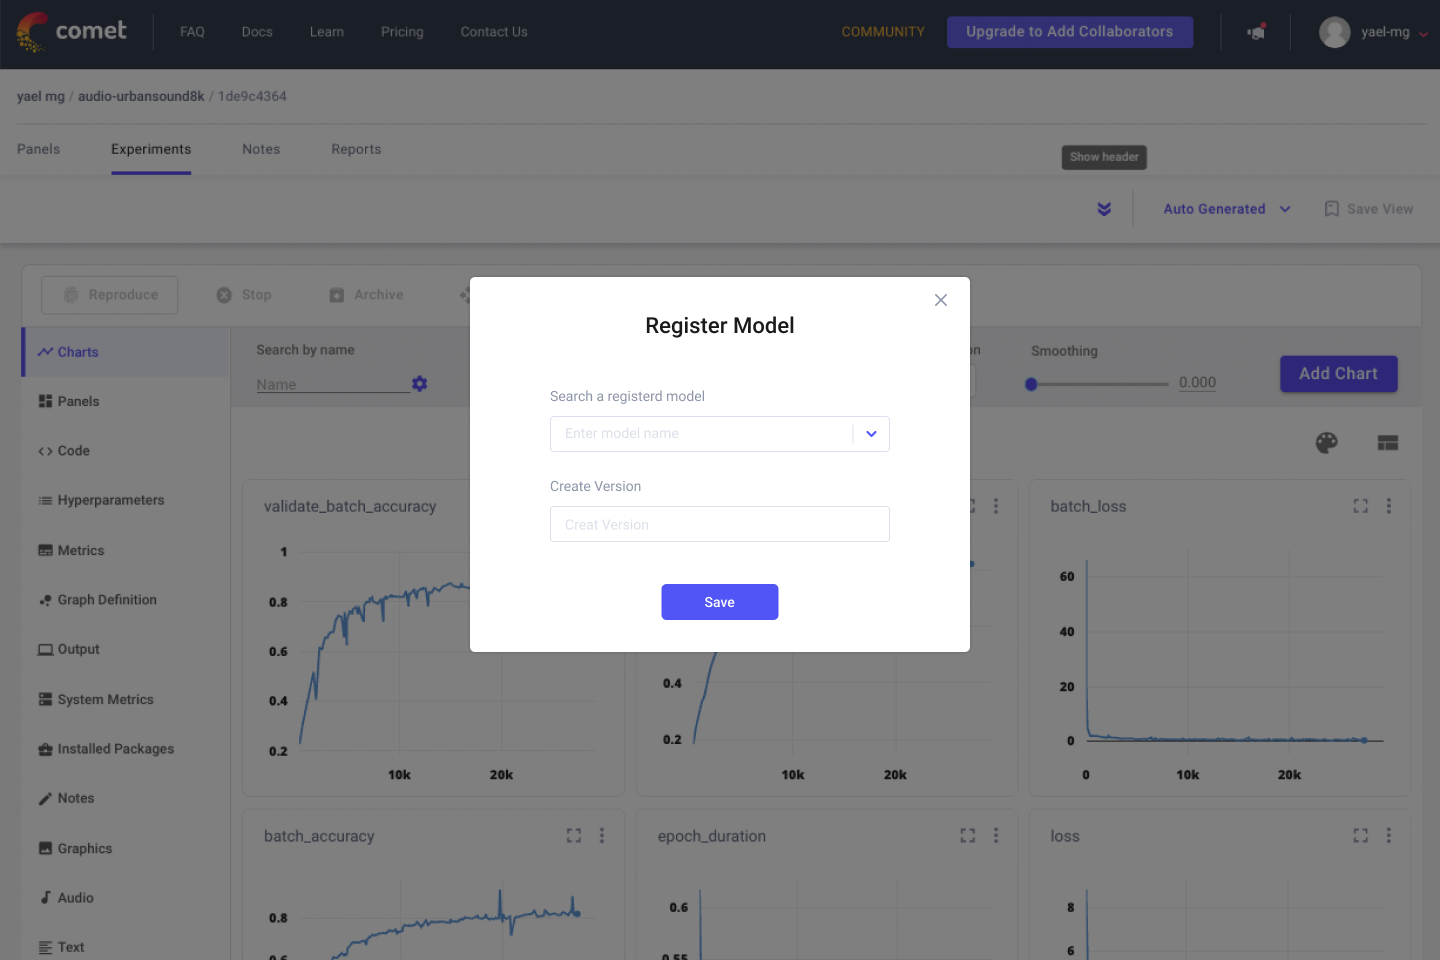The width and height of the screenshot is (1440, 960).
Task: Visit the COMMUNITY link
Action: [883, 32]
